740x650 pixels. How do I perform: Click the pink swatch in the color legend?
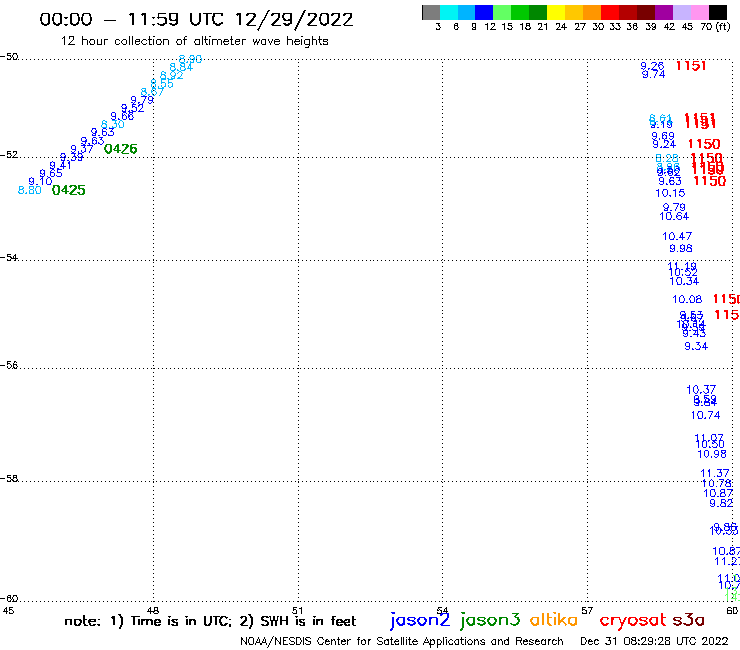699,12
